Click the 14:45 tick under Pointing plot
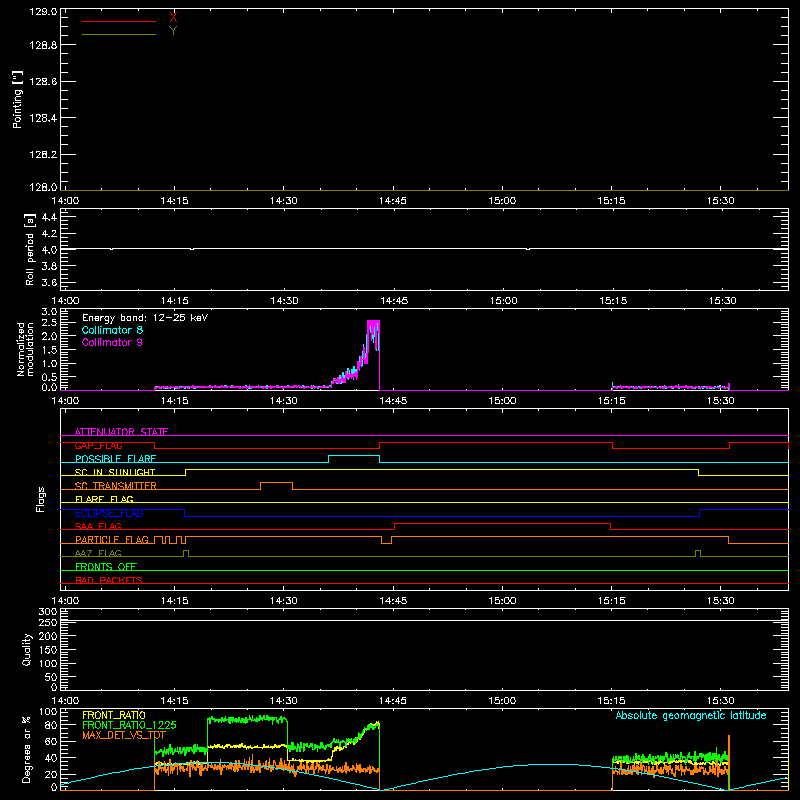Screen dimensions: 800x800 click(x=393, y=201)
